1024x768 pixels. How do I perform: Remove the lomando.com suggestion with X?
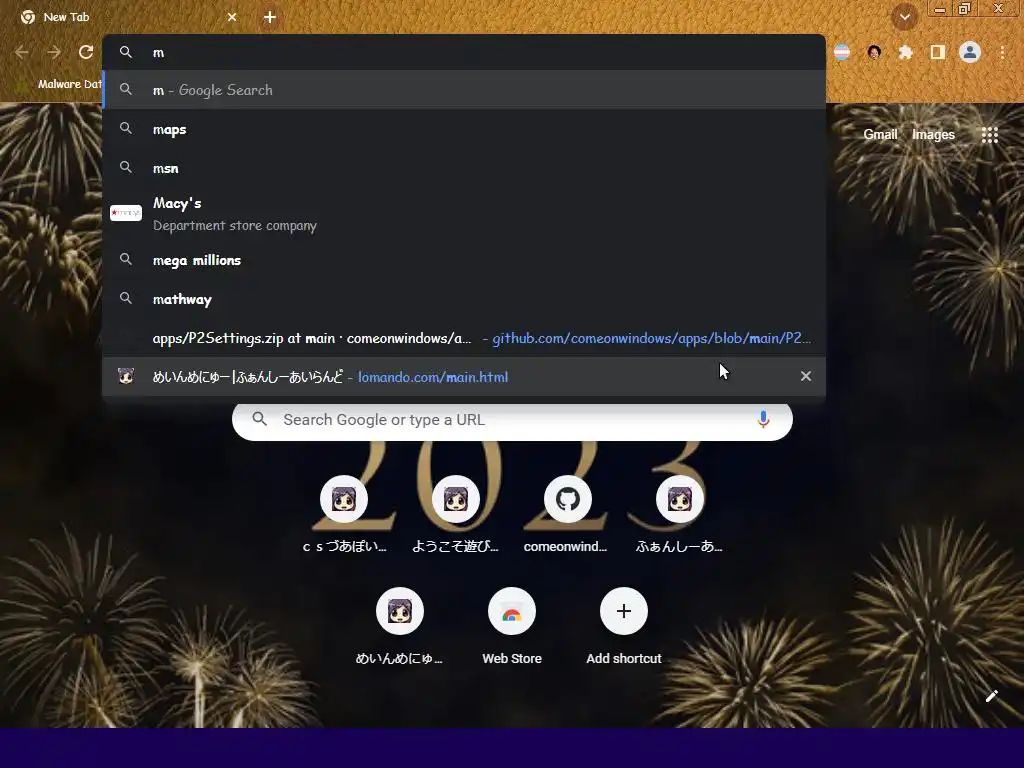pos(806,376)
